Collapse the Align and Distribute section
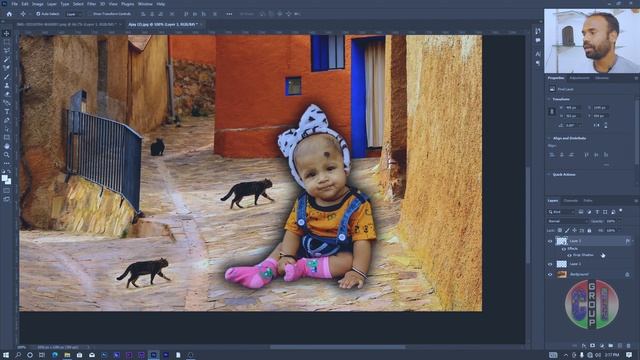Image resolution: width=640 pixels, height=360 pixels. coord(549,138)
